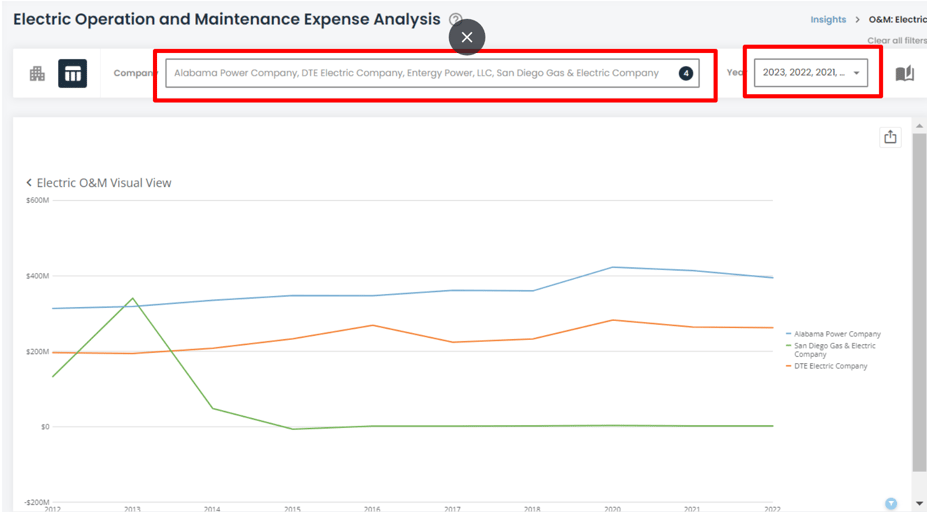Toggle DTE Electric Company legend entry
The height and width of the screenshot is (512, 927).
coord(826,366)
